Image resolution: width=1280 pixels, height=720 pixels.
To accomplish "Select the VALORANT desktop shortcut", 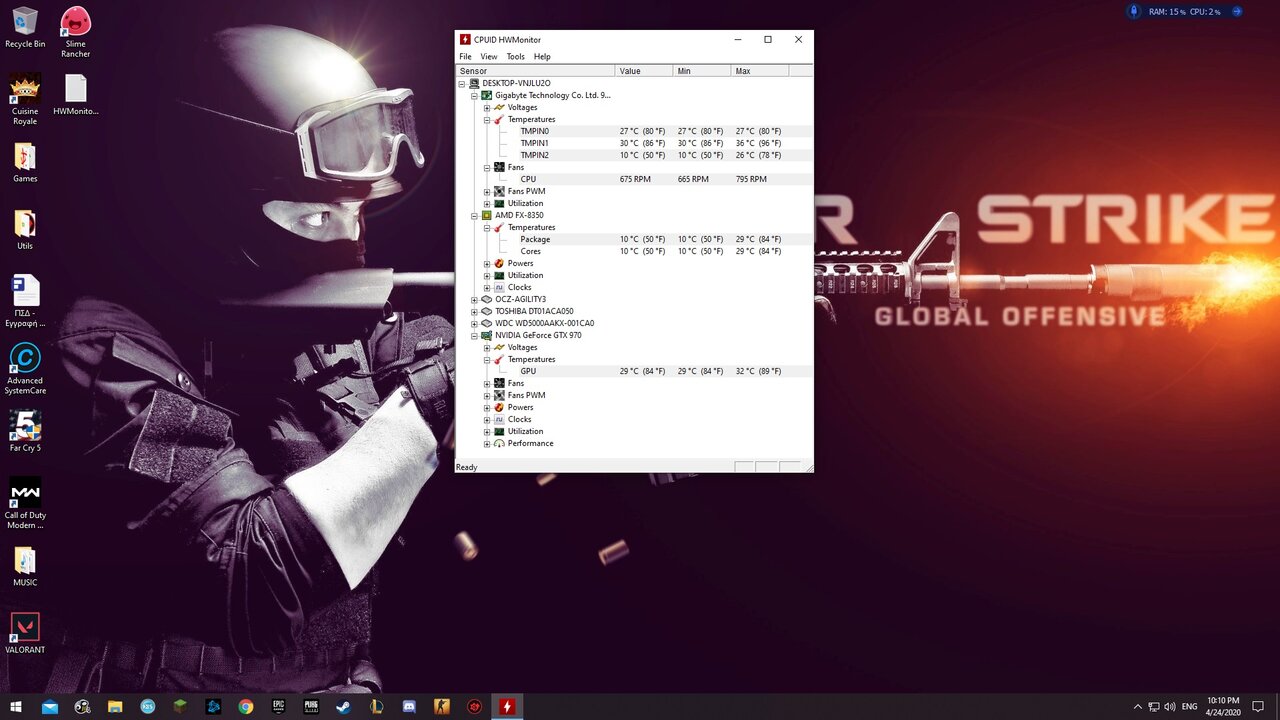I will coord(25,633).
